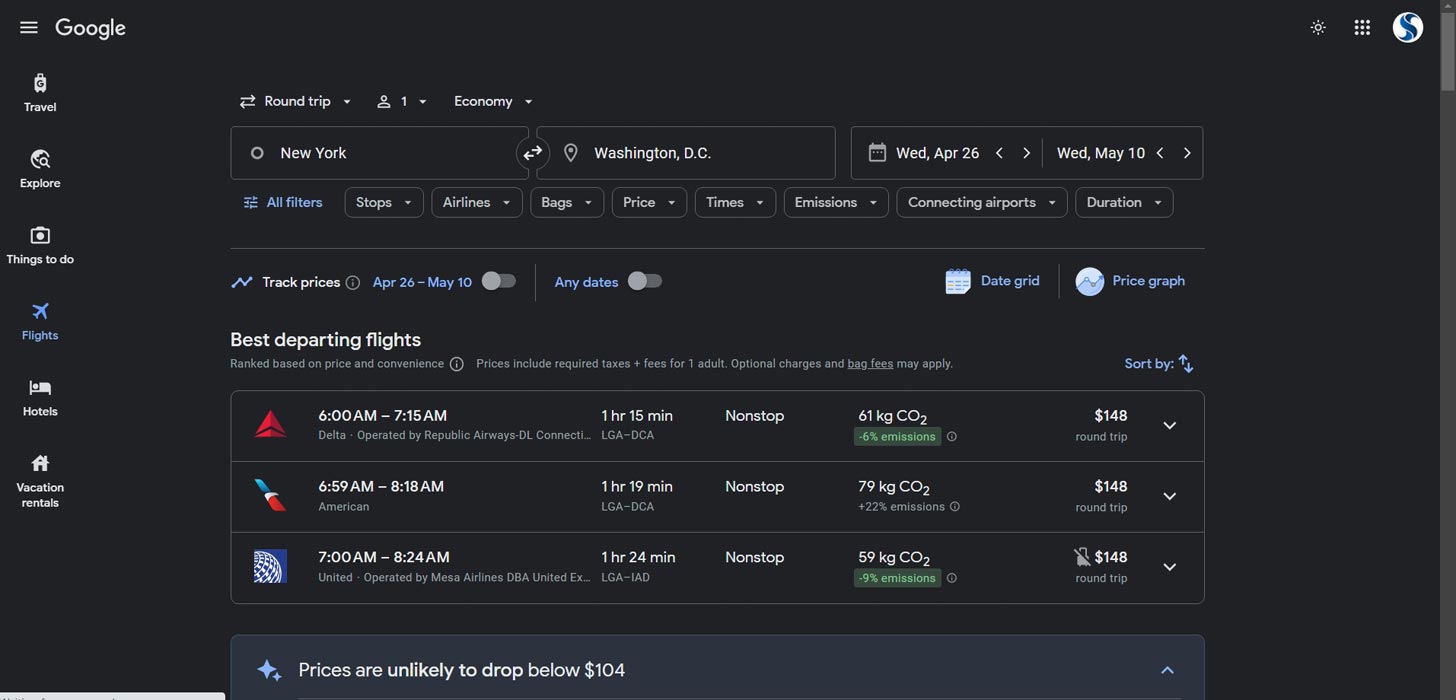
Task: Click info icon next to -6% emissions
Action: click(952, 436)
